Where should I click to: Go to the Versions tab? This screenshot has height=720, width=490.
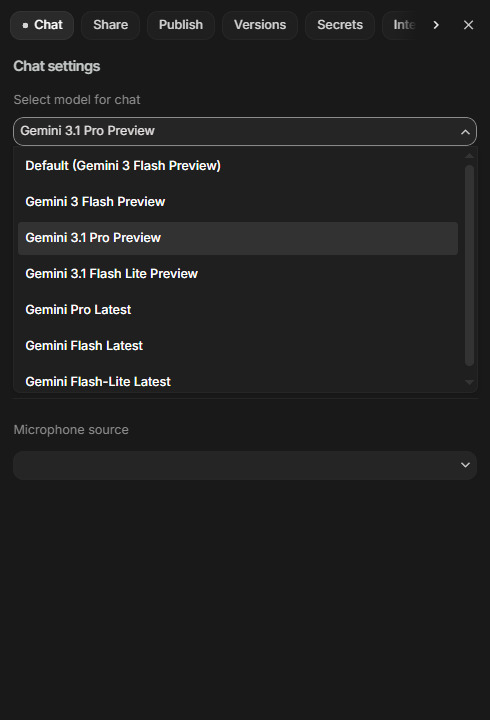pos(260,25)
